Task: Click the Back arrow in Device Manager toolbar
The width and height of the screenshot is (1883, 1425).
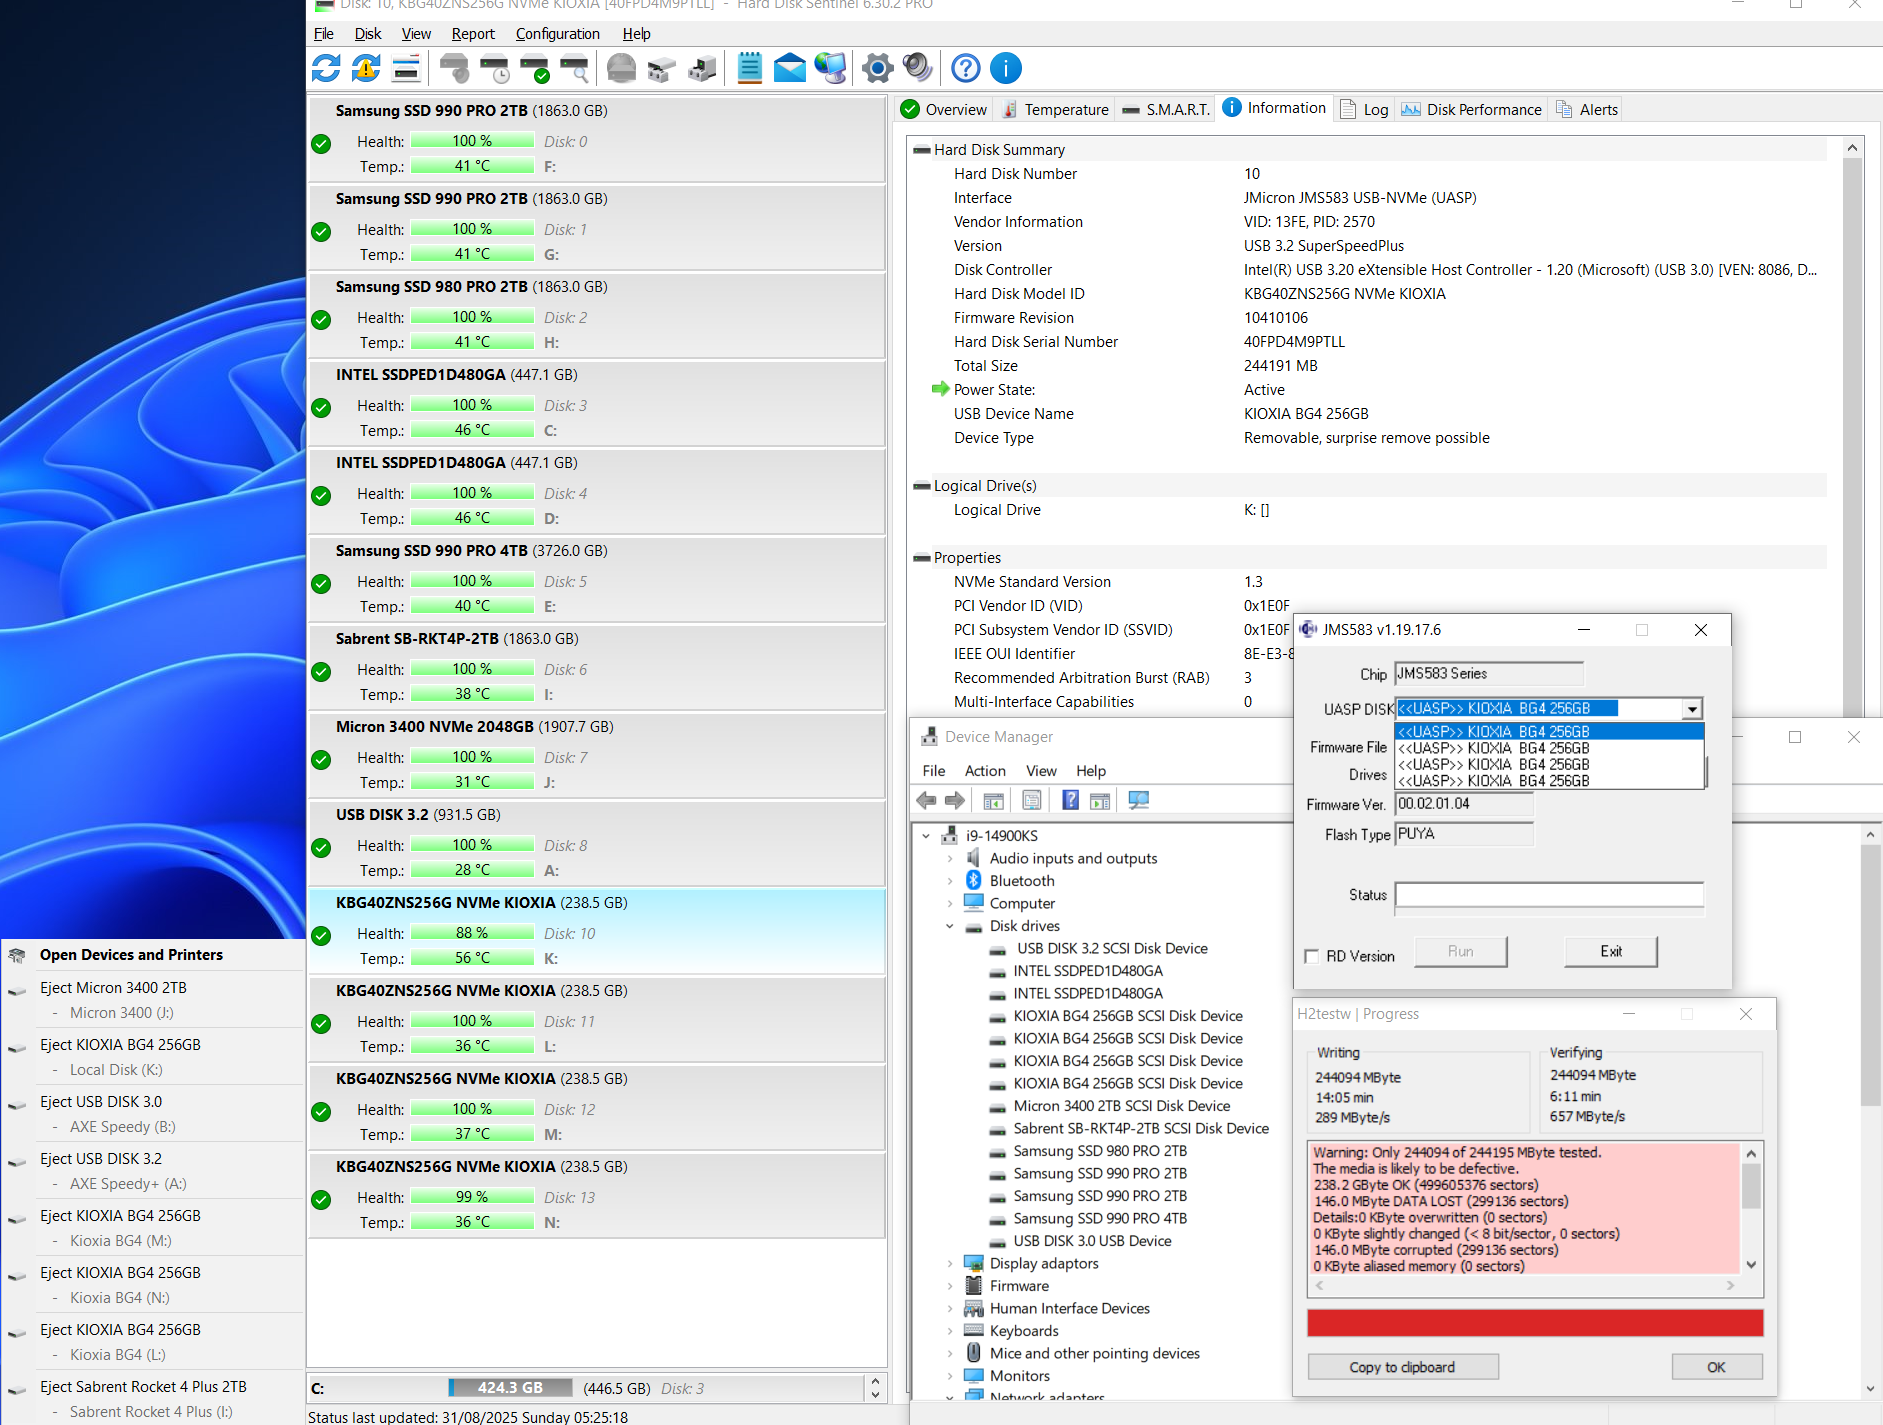Action: tap(926, 800)
